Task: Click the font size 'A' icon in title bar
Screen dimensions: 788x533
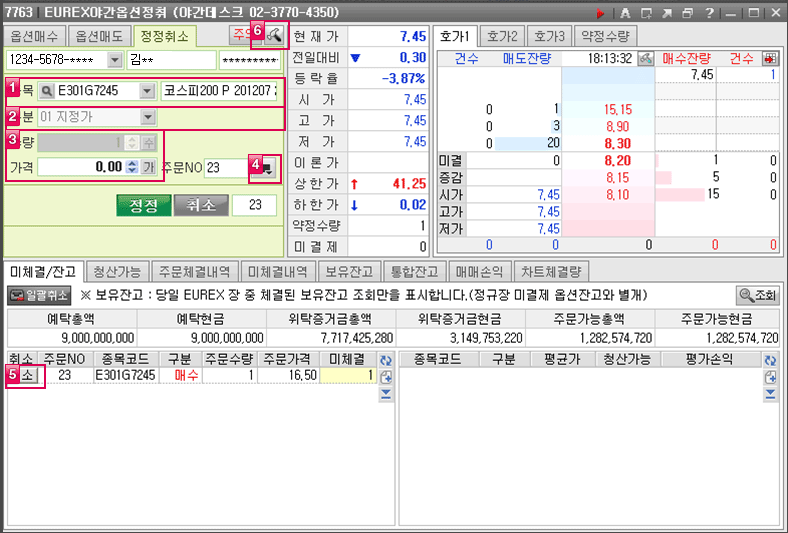Action: (x=625, y=13)
